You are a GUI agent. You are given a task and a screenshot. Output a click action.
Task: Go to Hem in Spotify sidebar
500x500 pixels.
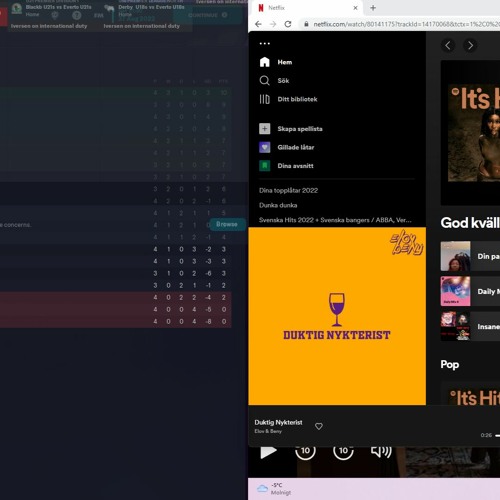tap(276, 62)
